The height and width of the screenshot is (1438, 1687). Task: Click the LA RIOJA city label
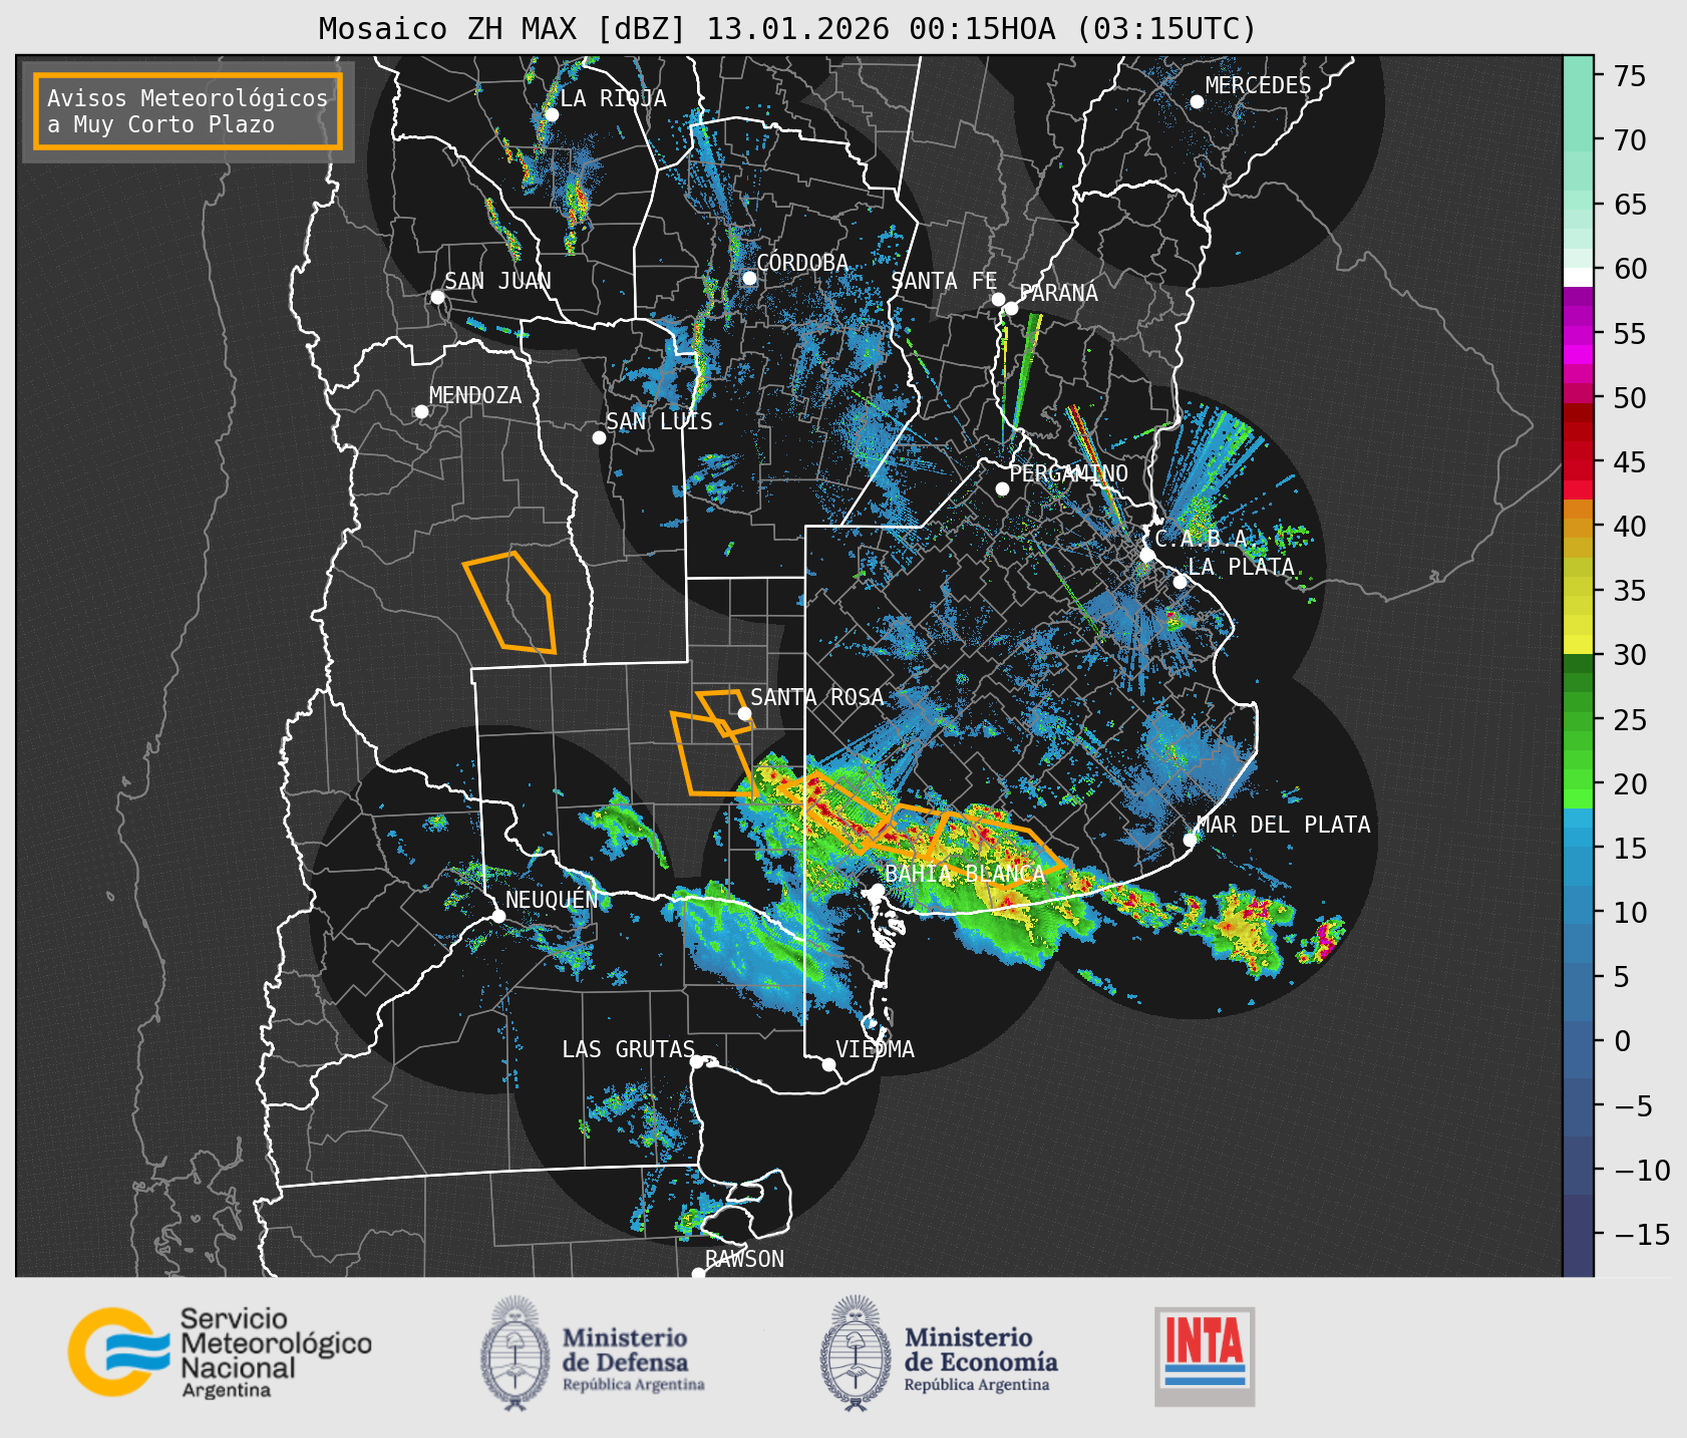click(x=613, y=98)
